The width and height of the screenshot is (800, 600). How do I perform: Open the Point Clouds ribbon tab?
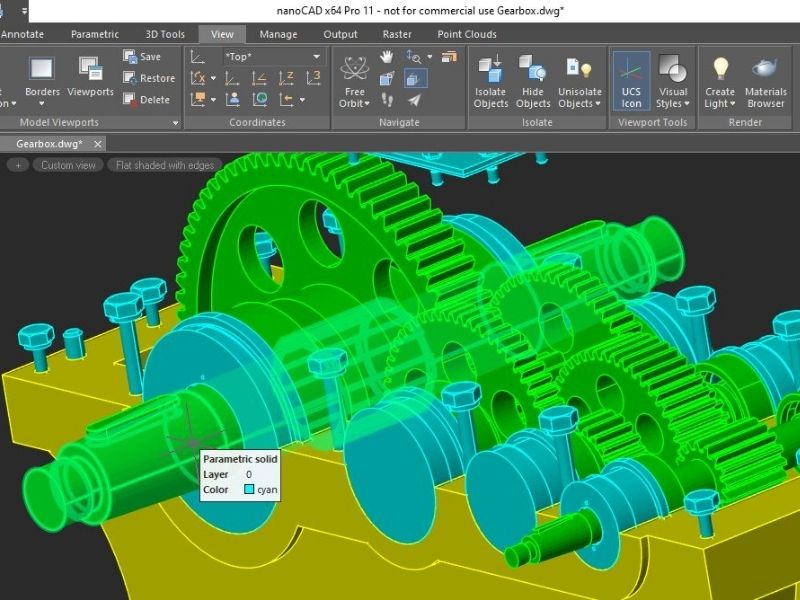tap(467, 34)
